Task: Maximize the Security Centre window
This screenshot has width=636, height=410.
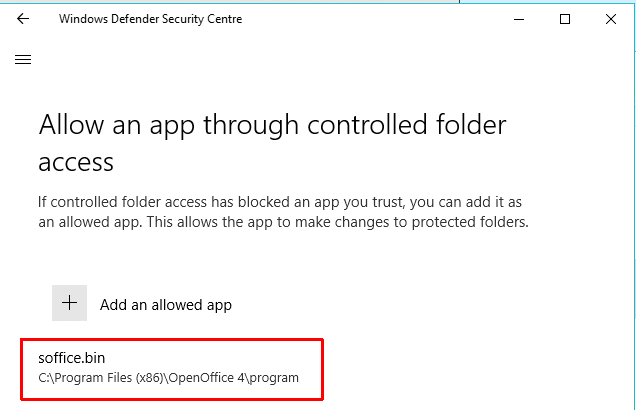Action: 565,19
